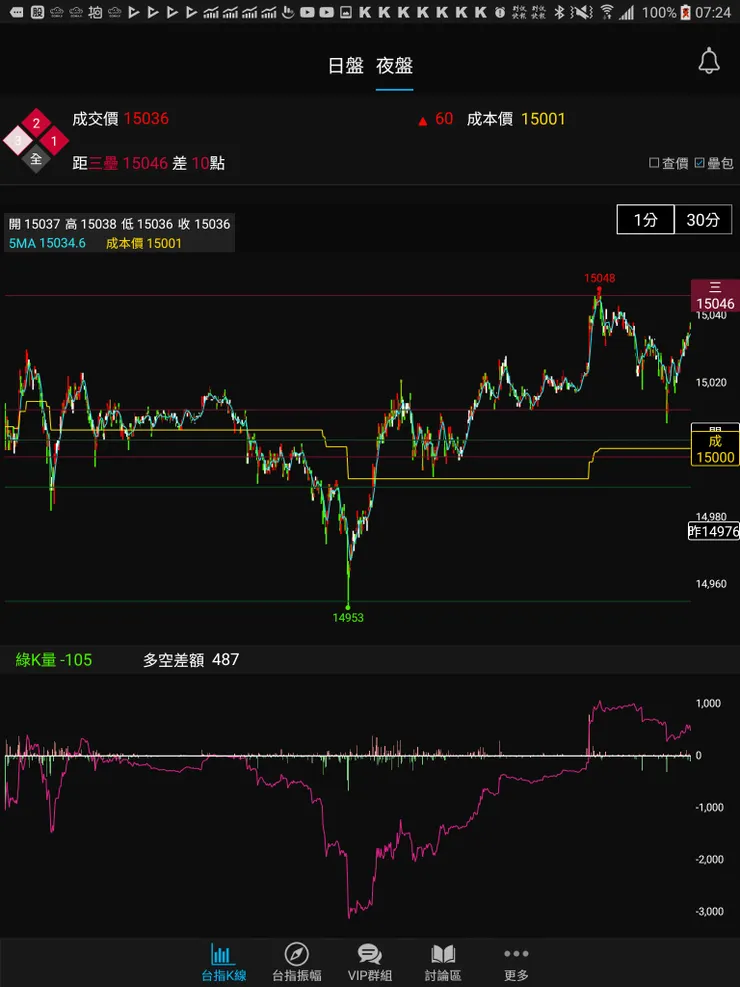Tap the 三 15046 price marker
Viewport: 740px width, 987px height.
(x=715, y=296)
